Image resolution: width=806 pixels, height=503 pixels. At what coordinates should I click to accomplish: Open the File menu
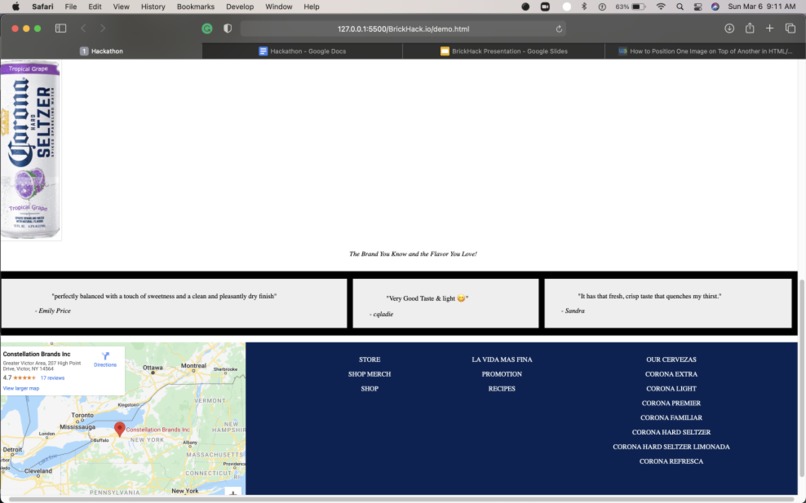tap(70, 7)
